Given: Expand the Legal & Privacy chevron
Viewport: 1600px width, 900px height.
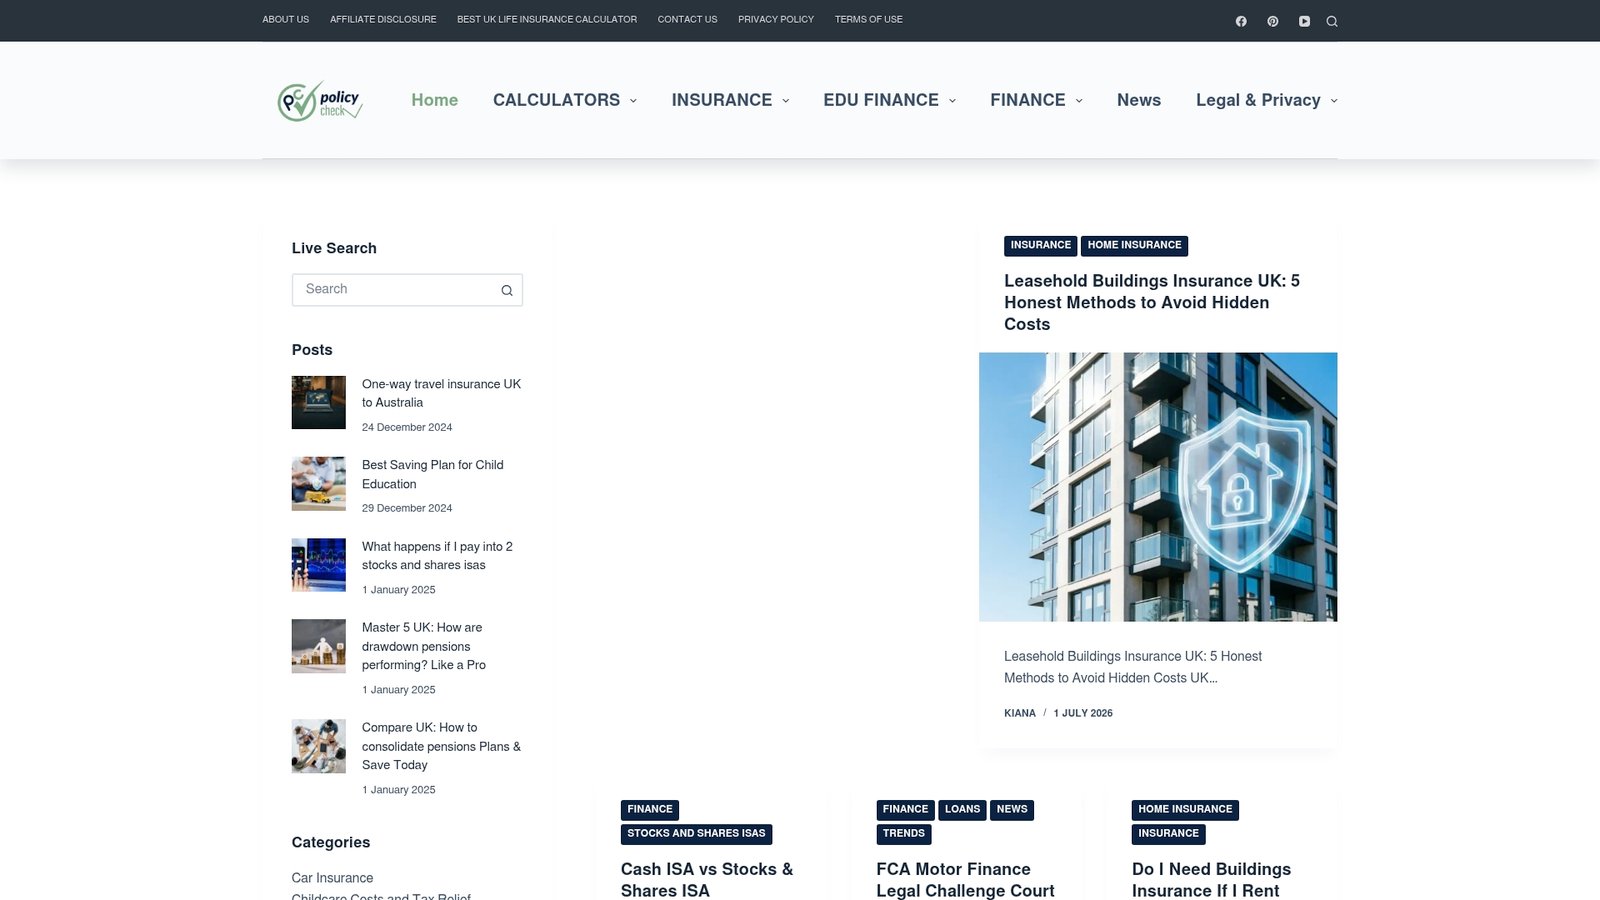Looking at the screenshot, I should click(1334, 101).
